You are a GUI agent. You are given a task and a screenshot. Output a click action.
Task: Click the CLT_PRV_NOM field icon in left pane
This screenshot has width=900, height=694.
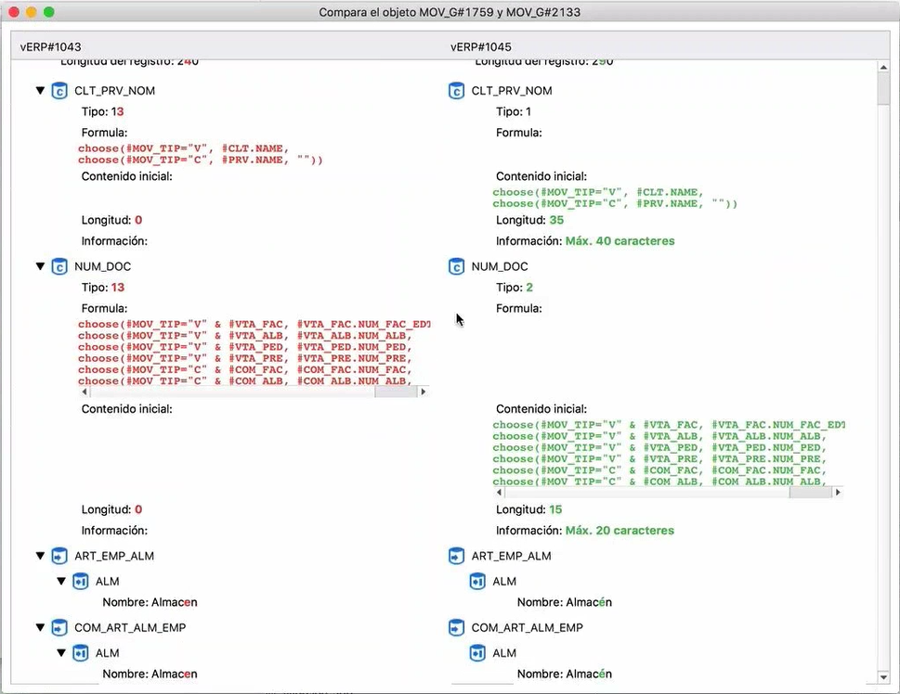click(60, 91)
